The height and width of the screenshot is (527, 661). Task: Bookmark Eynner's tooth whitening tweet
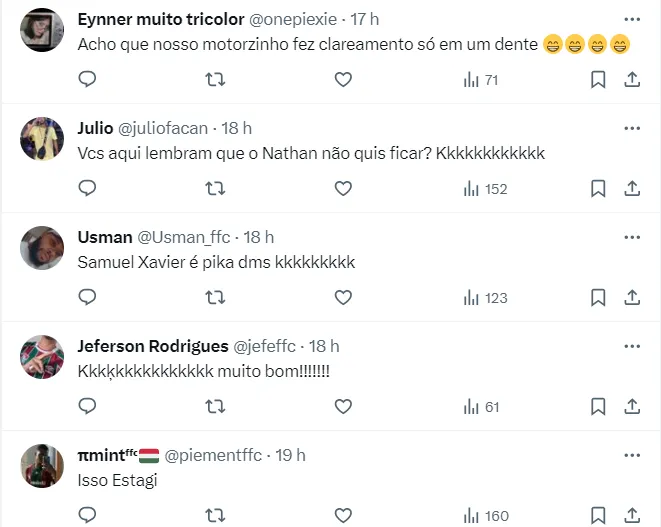tap(598, 79)
